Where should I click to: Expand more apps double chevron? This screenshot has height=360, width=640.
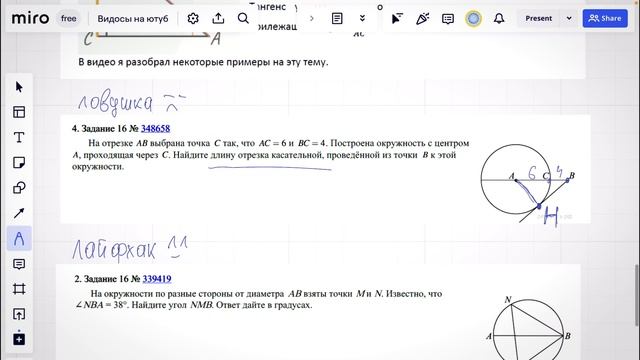(362, 18)
